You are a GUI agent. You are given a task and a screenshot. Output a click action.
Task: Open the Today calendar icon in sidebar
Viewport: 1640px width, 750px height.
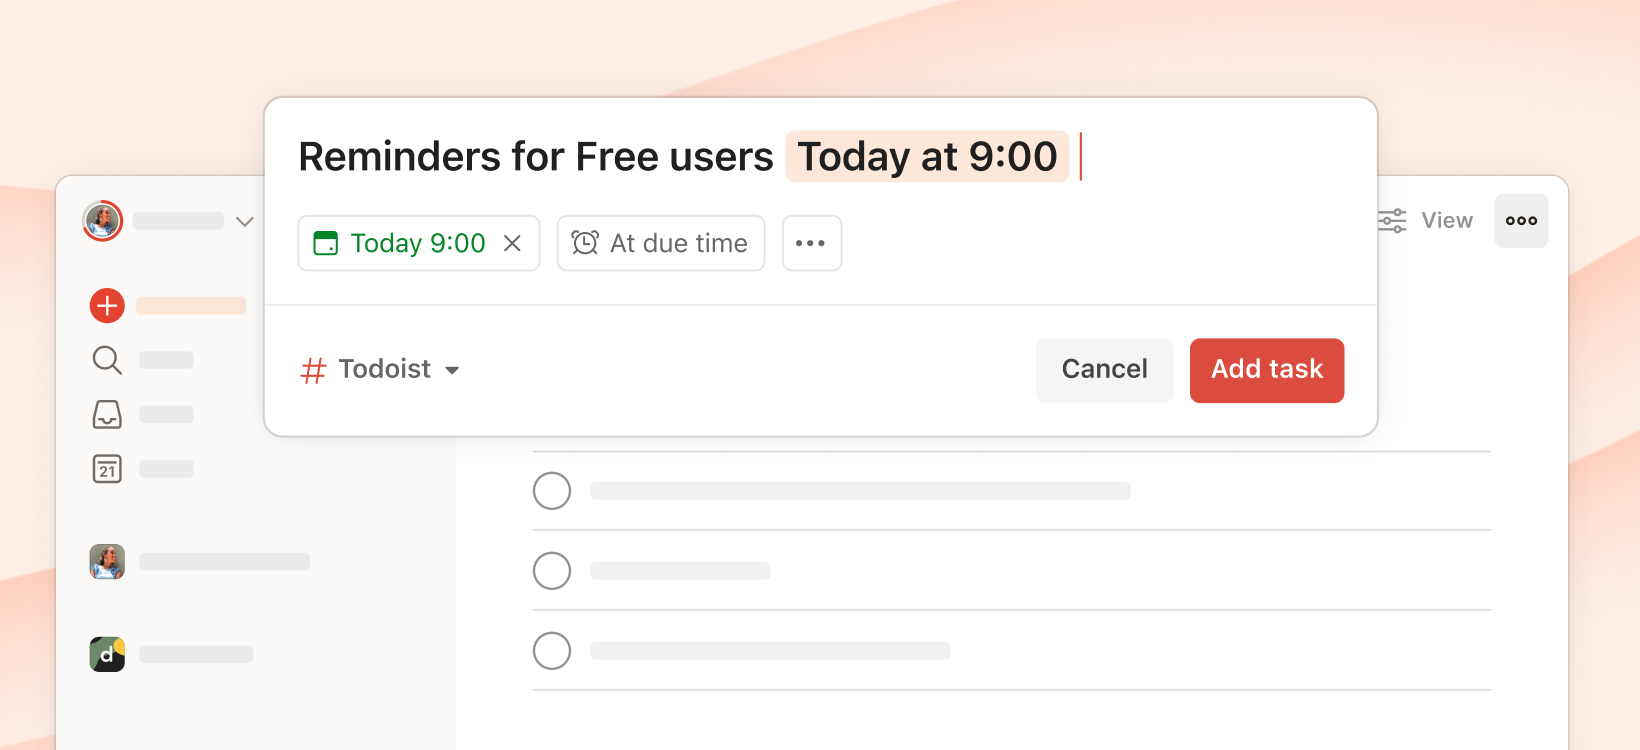pos(106,468)
